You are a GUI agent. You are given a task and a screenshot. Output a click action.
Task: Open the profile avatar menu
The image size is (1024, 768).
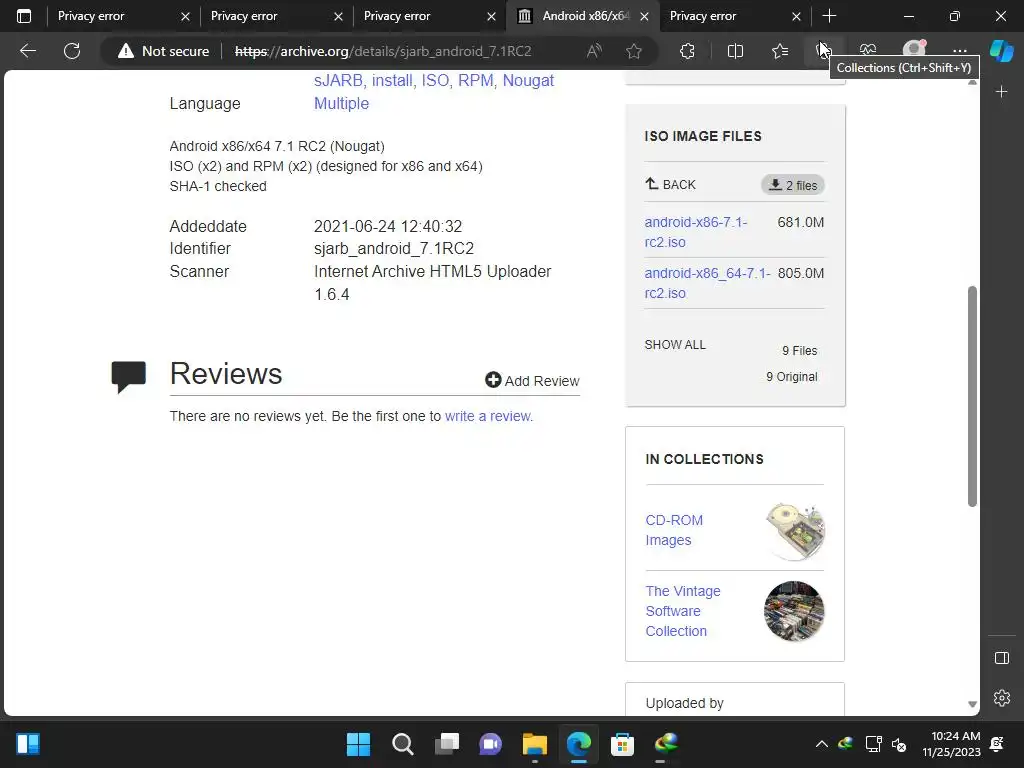tap(914, 50)
